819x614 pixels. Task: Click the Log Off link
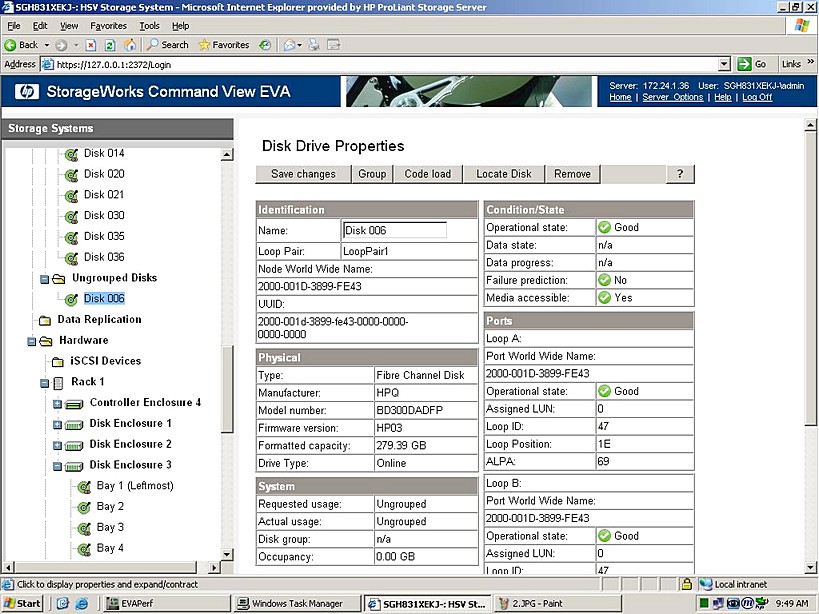point(757,97)
